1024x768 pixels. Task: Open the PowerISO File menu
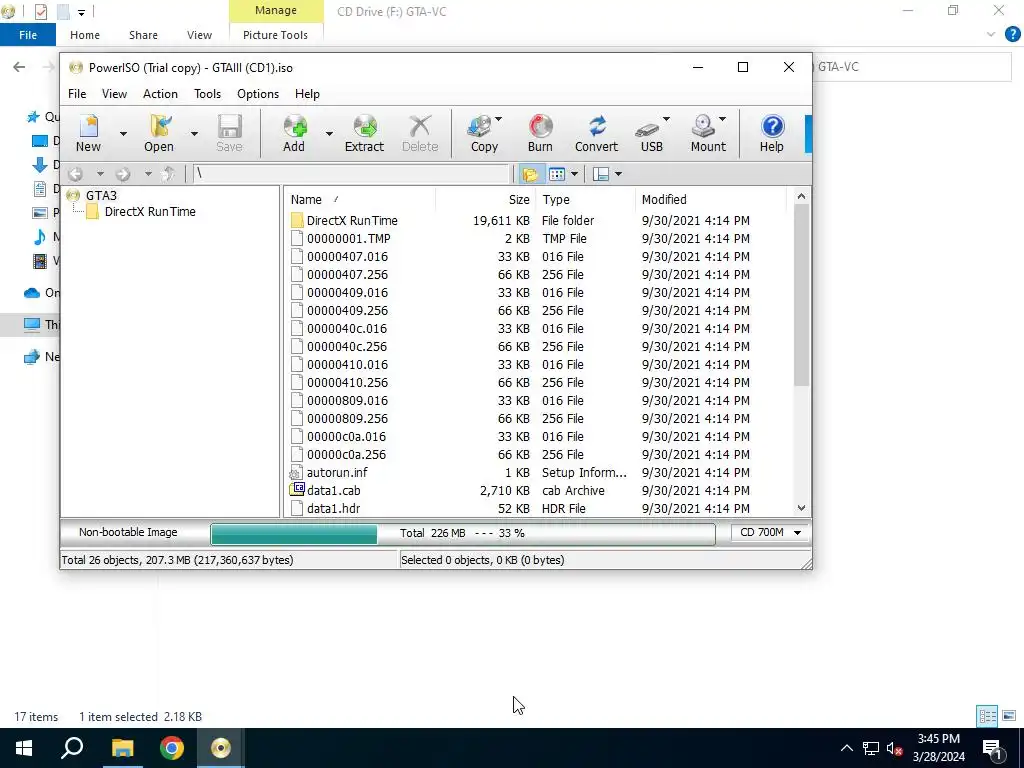(77, 94)
